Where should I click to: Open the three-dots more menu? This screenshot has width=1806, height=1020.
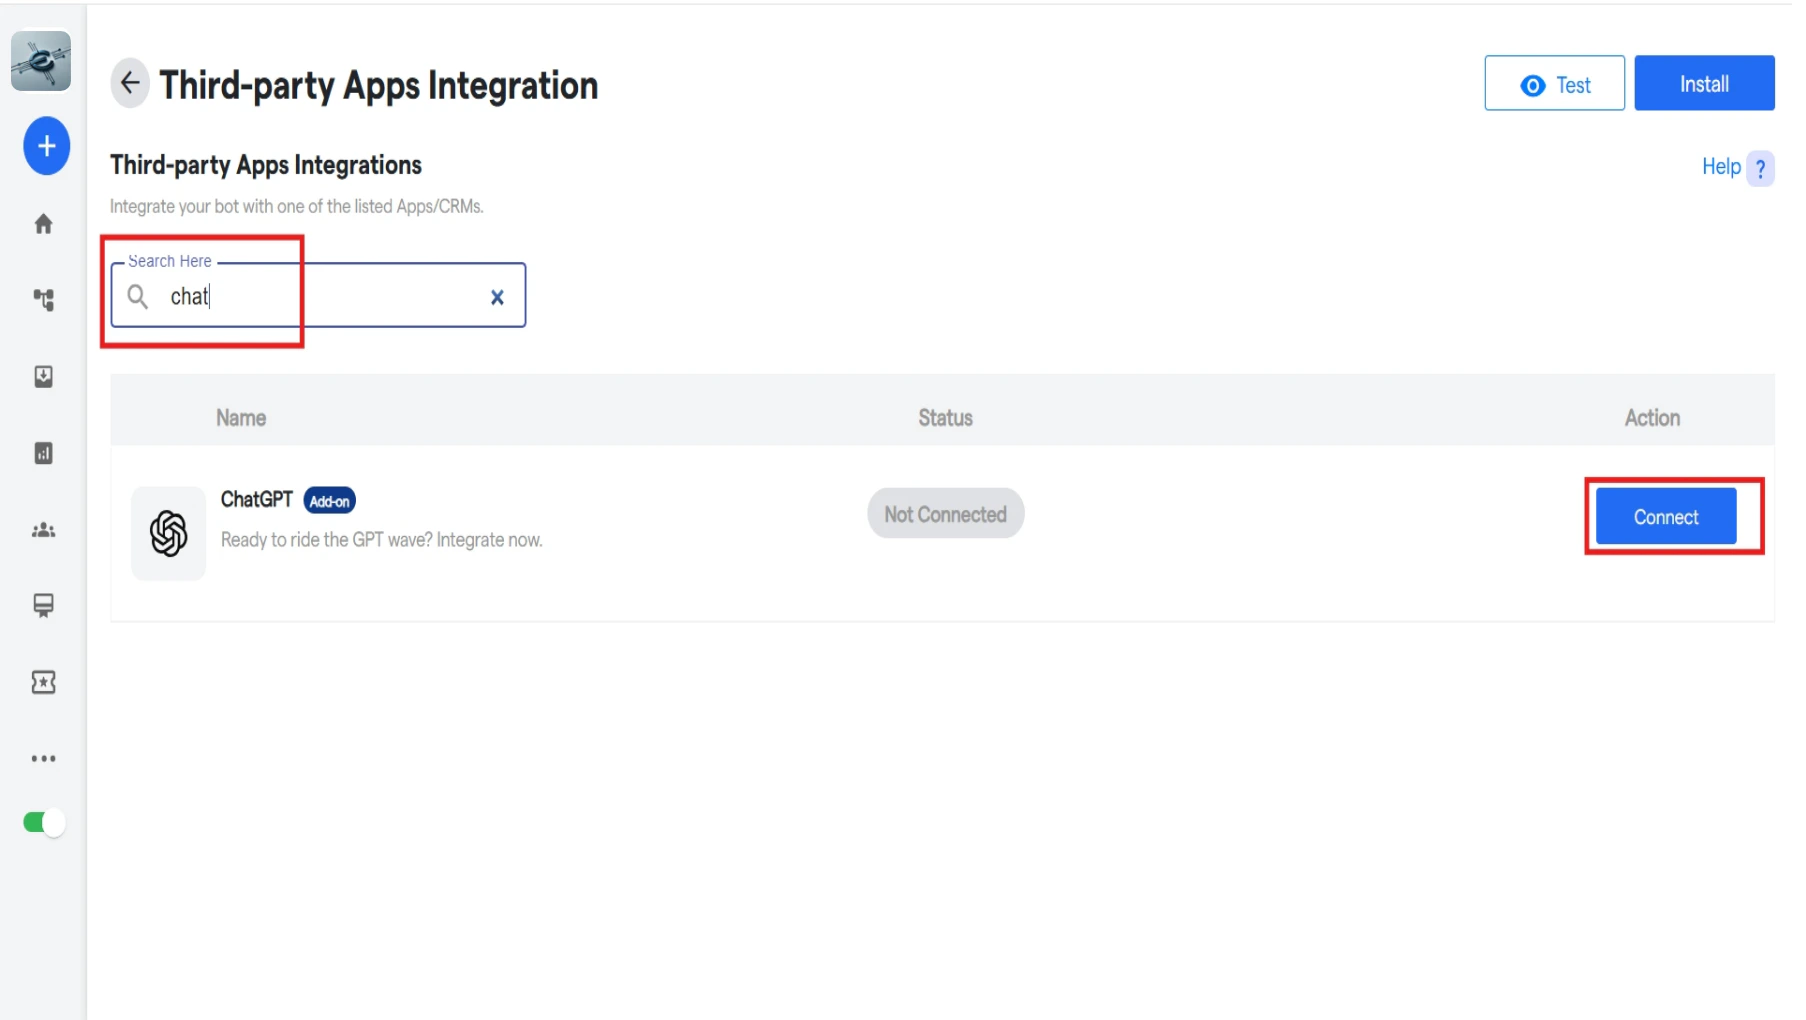tap(43, 758)
